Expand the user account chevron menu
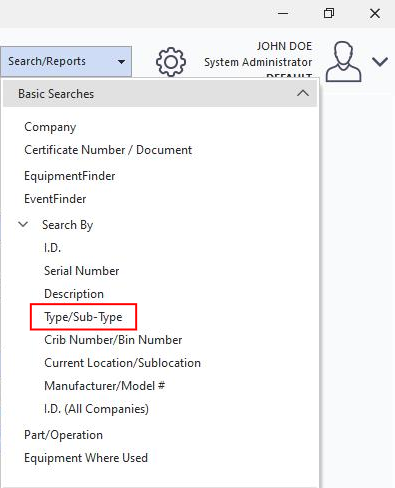Image resolution: width=395 pixels, height=488 pixels. [x=380, y=62]
